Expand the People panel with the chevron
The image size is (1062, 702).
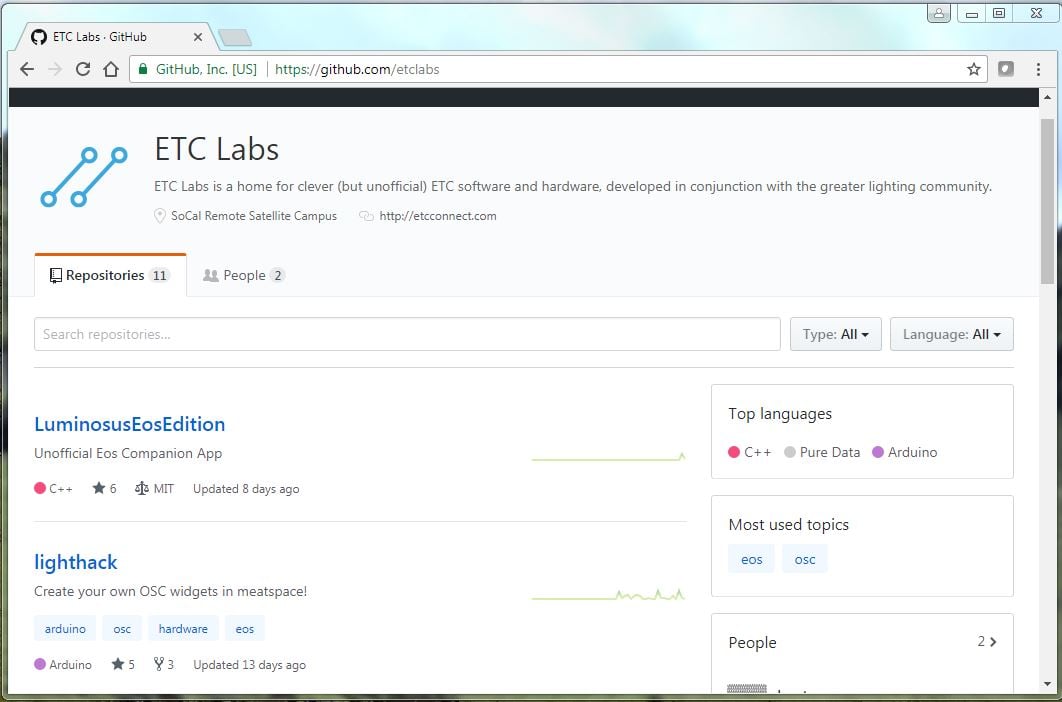tap(993, 642)
